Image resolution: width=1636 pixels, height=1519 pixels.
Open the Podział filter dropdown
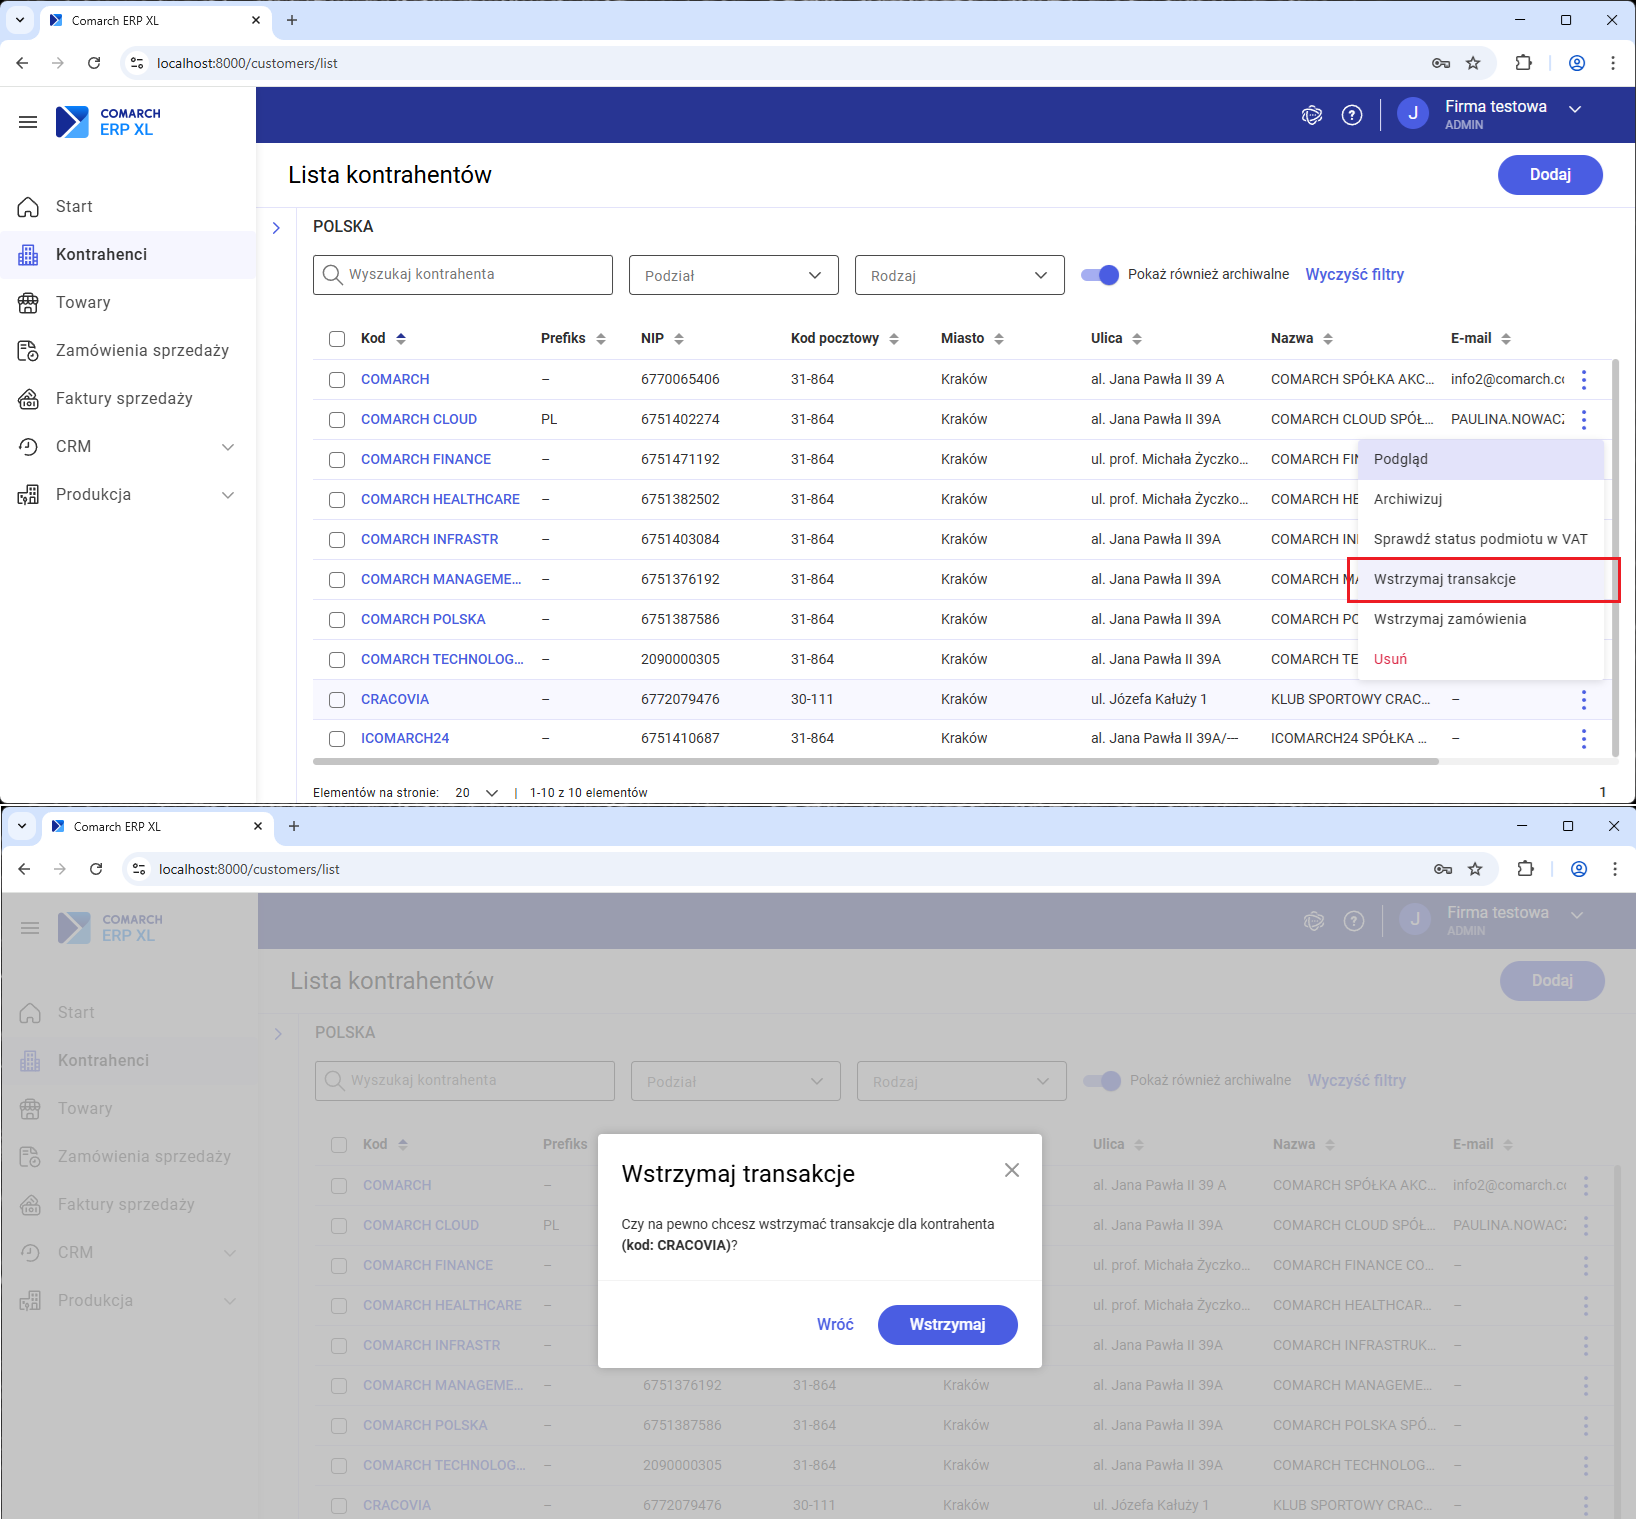pyautogui.click(x=733, y=275)
